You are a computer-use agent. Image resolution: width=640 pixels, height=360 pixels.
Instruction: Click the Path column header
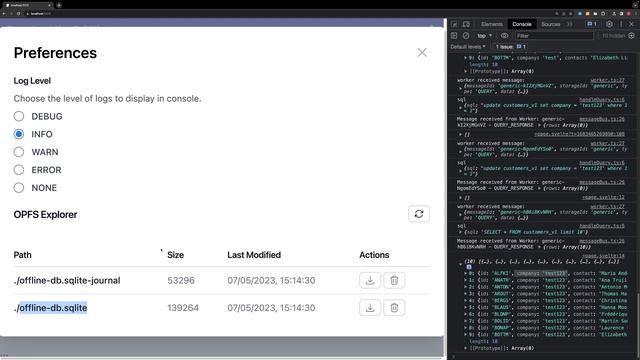pos(22,255)
